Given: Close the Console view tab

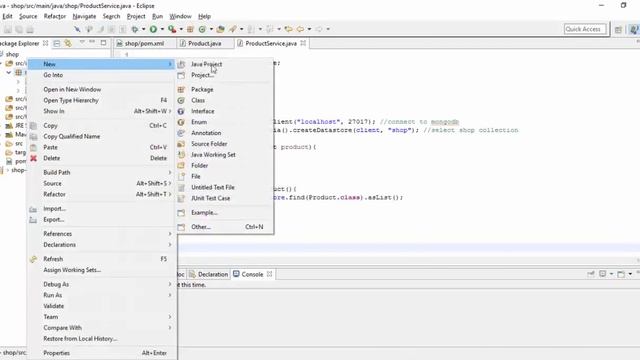Looking at the screenshot, I should pyautogui.click(x=269, y=274).
